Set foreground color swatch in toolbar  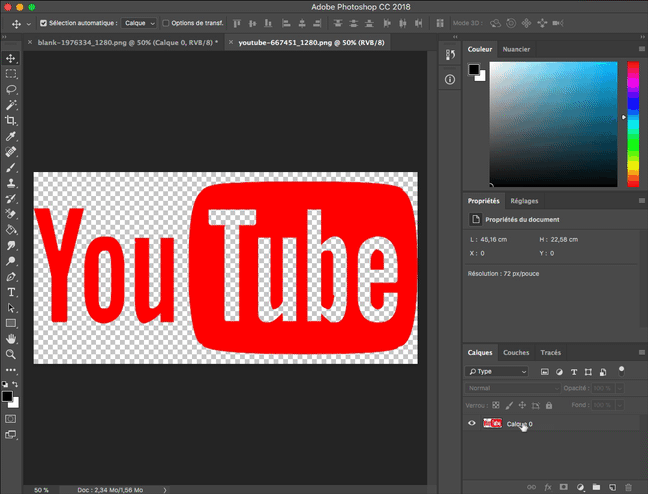pos(7,396)
